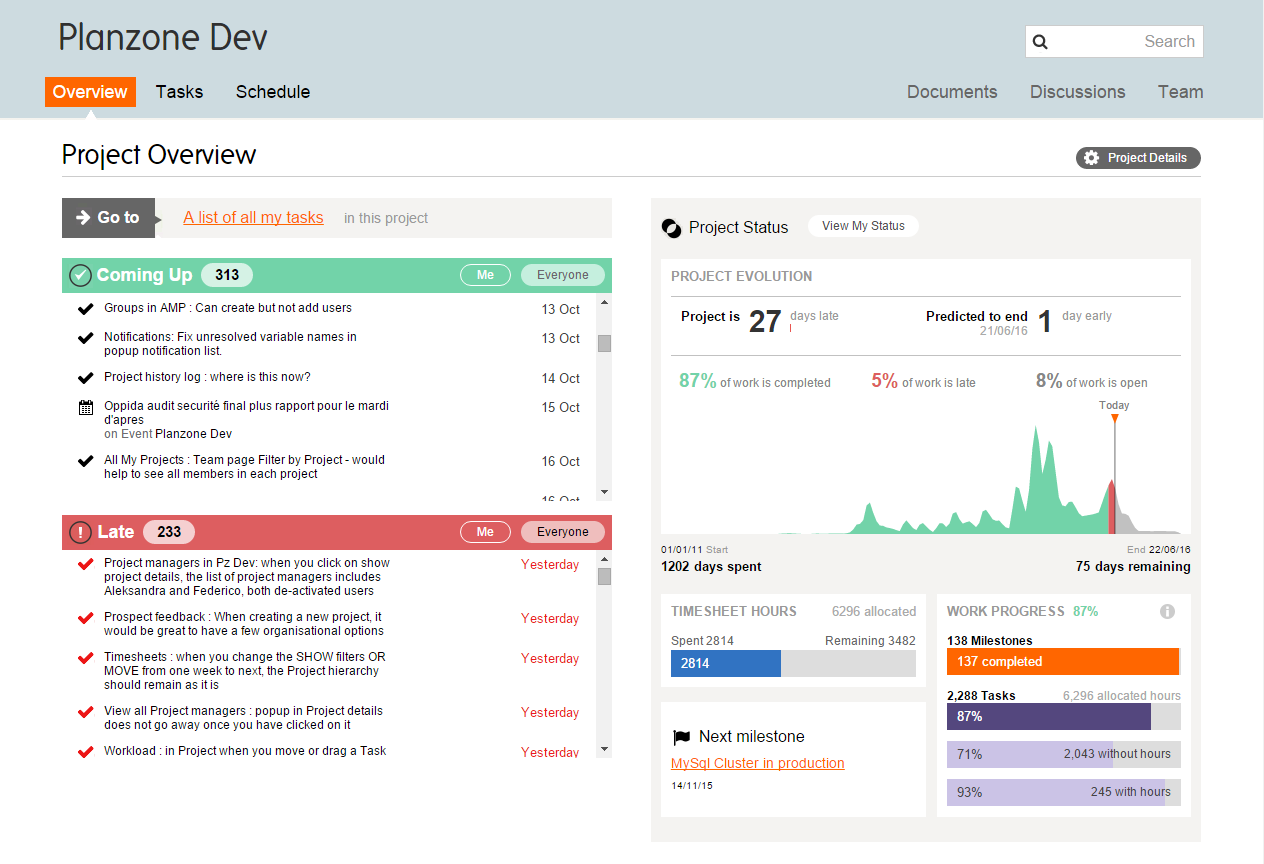Click the checkmark circle icon in Coming Up header
The width and height of the screenshot is (1264, 864).
coord(80,274)
